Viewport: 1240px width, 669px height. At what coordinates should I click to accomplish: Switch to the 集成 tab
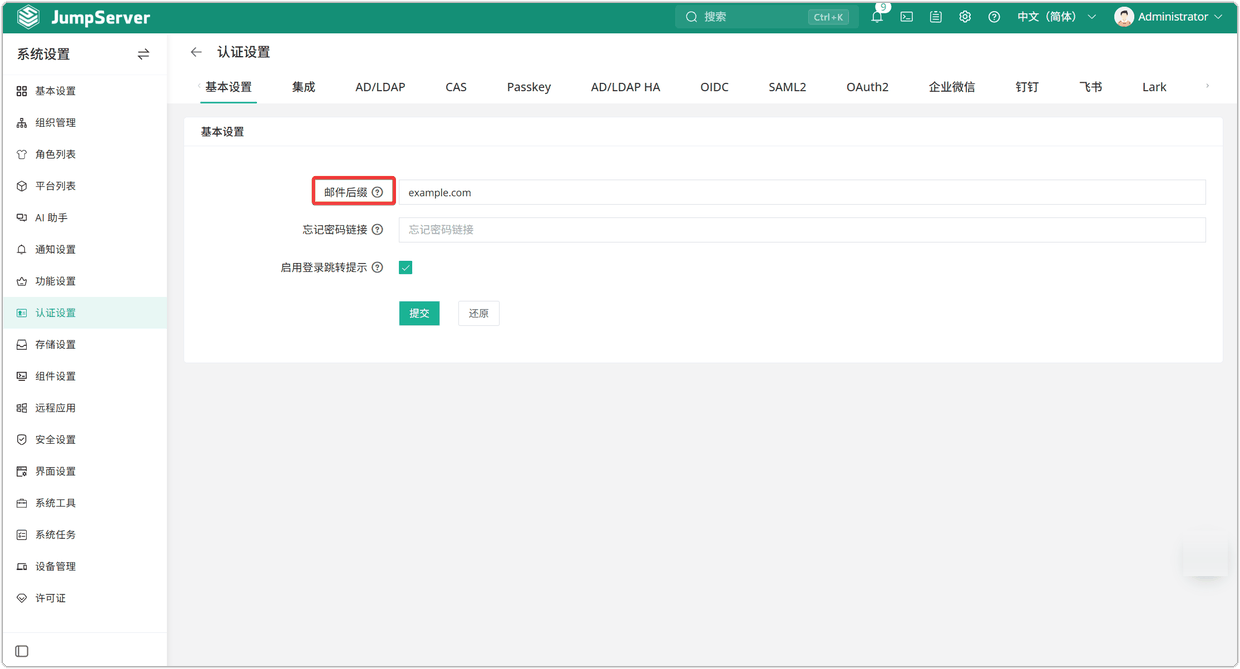click(304, 87)
